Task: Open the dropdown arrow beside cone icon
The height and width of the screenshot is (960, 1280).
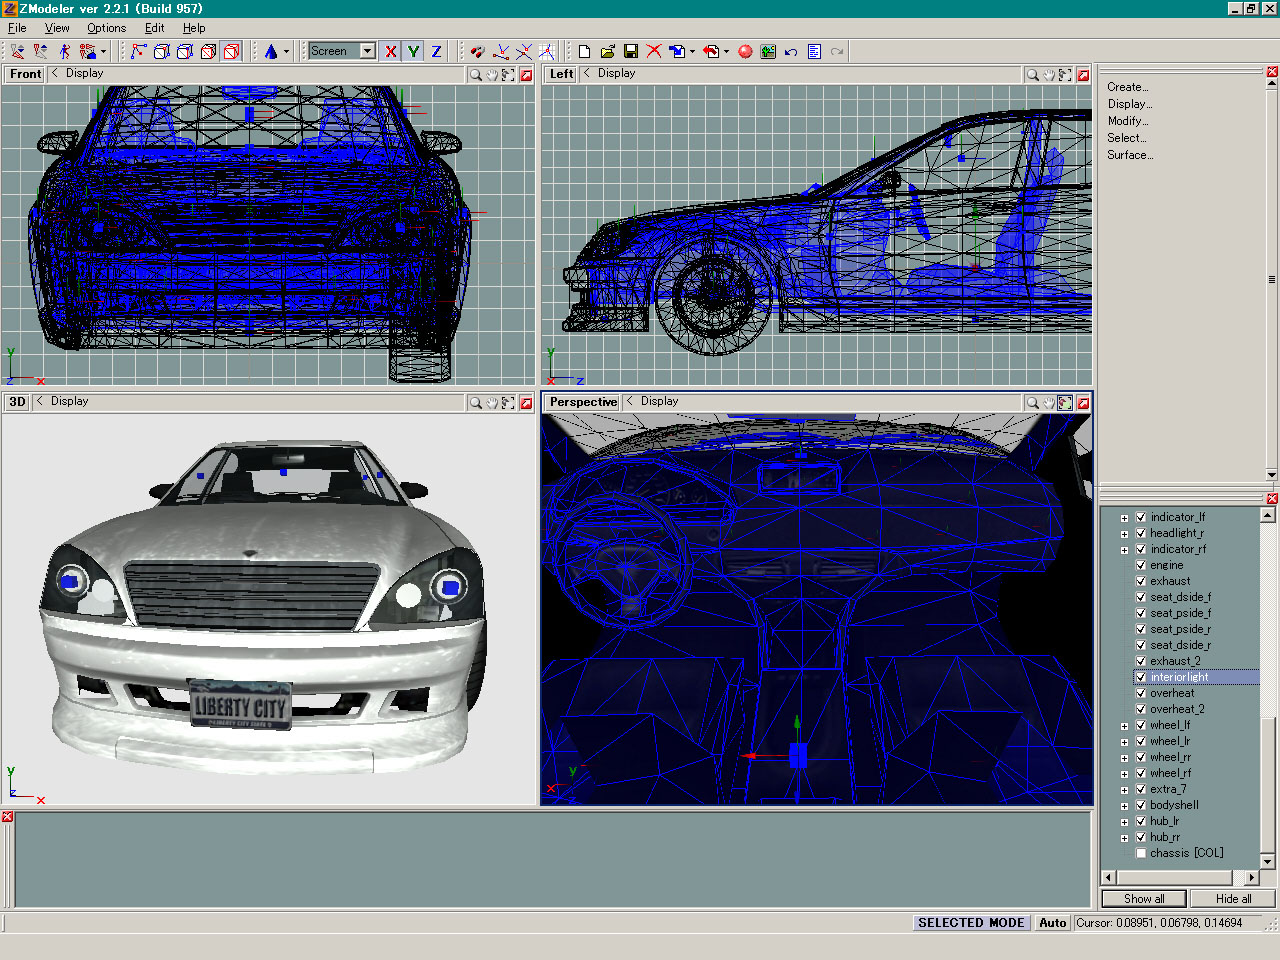Action: tap(286, 51)
